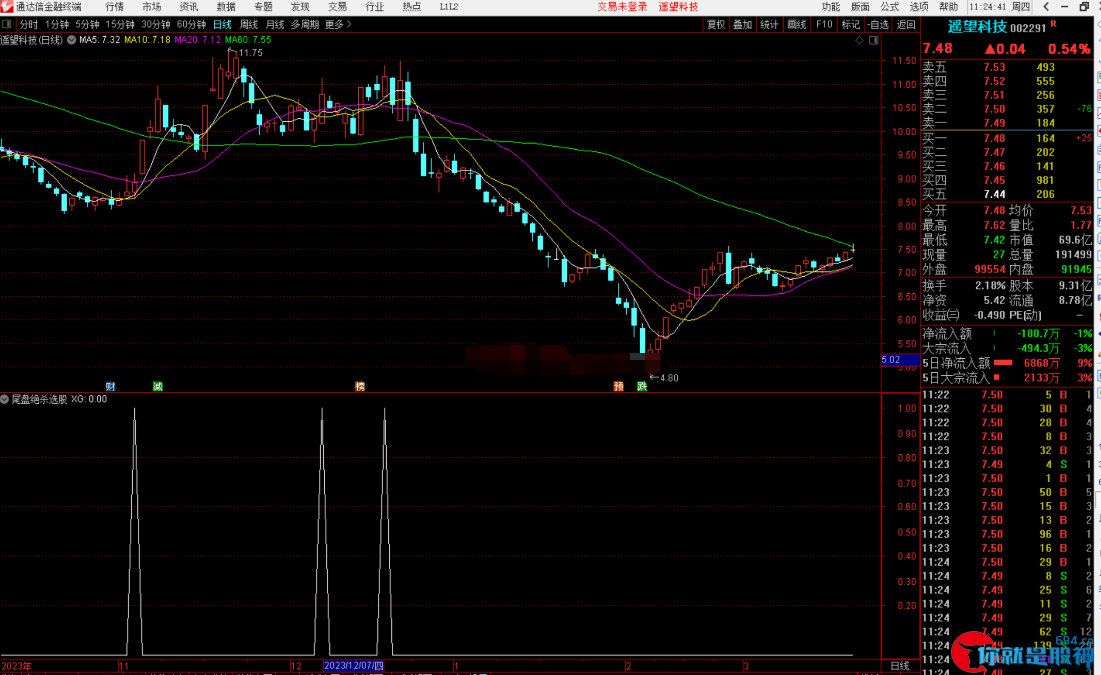Open the 功能 menu
1101x675 pixels.
coord(831,6)
